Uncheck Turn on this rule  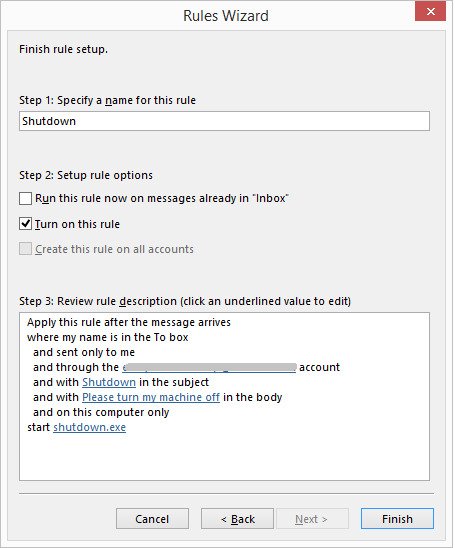(26, 224)
